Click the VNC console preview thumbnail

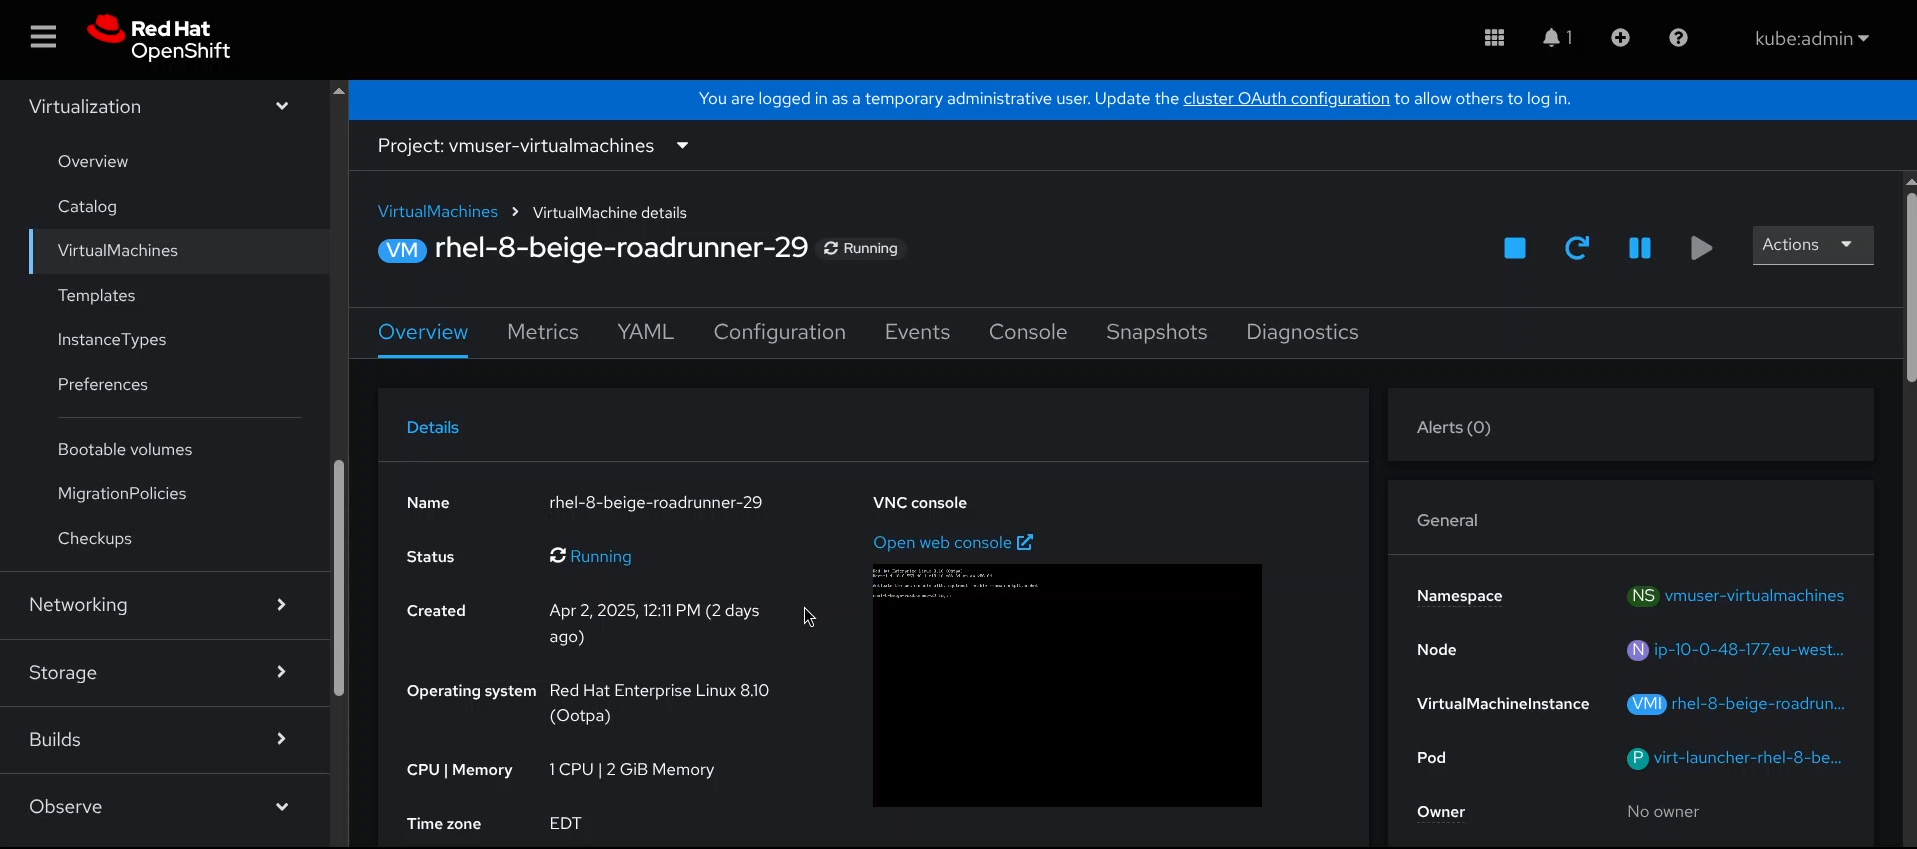1066,686
